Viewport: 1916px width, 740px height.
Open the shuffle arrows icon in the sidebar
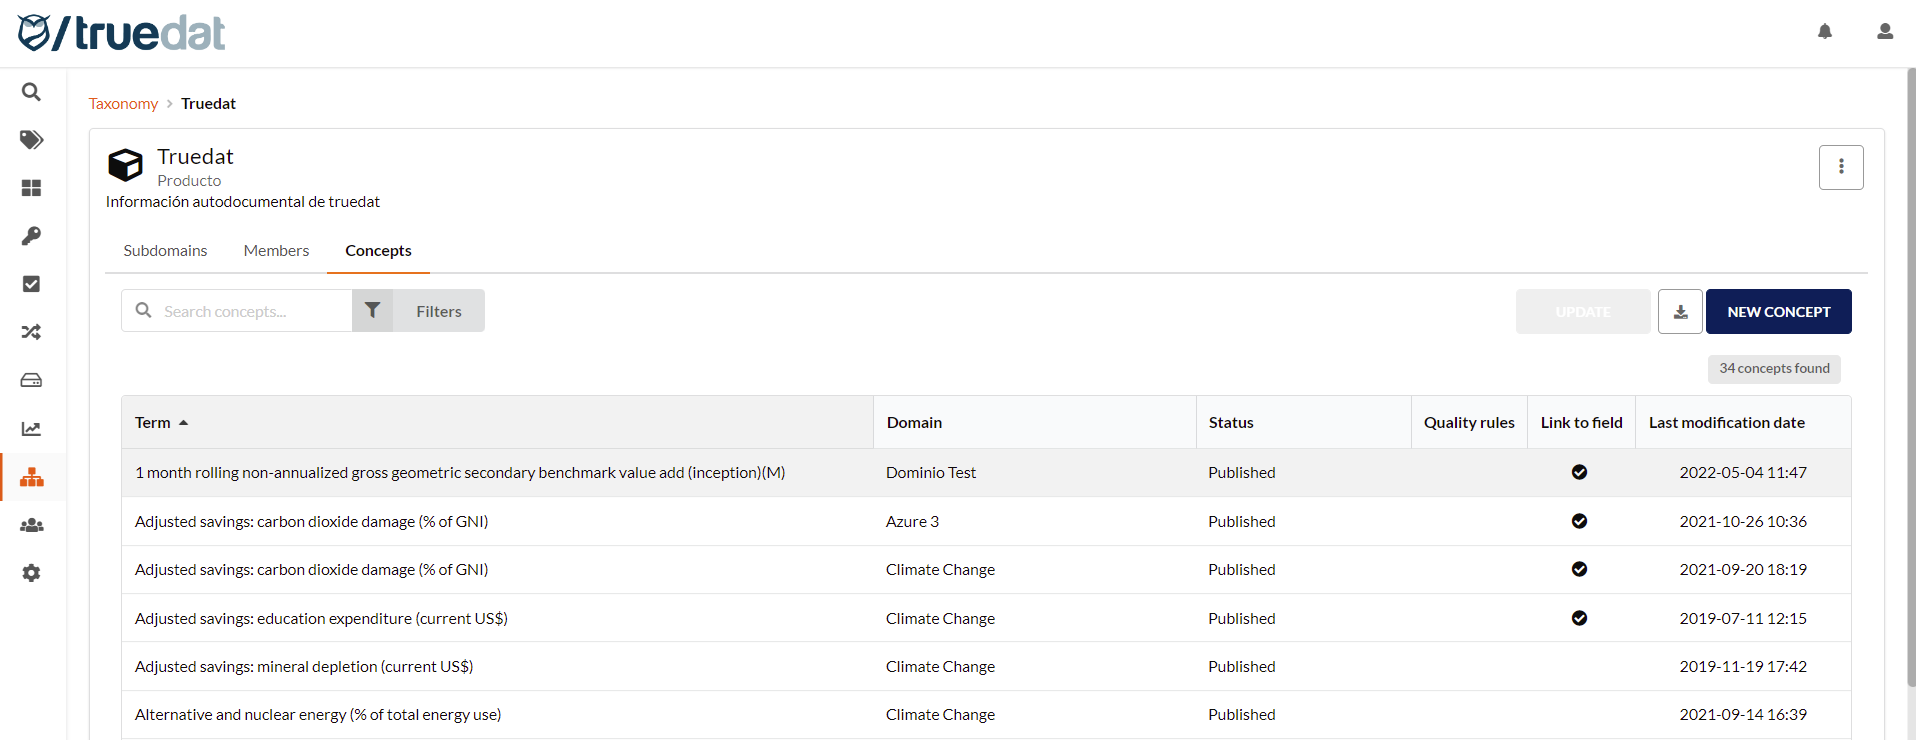click(x=31, y=332)
